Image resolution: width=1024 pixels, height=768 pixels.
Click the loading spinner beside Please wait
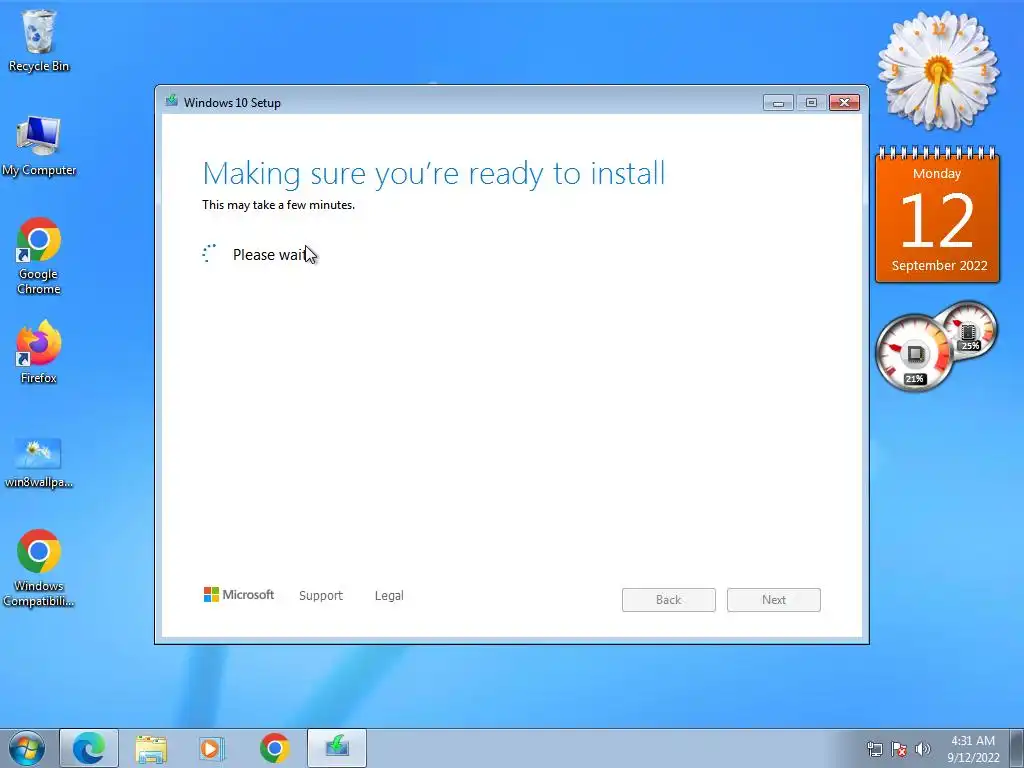pyautogui.click(x=210, y=253)
